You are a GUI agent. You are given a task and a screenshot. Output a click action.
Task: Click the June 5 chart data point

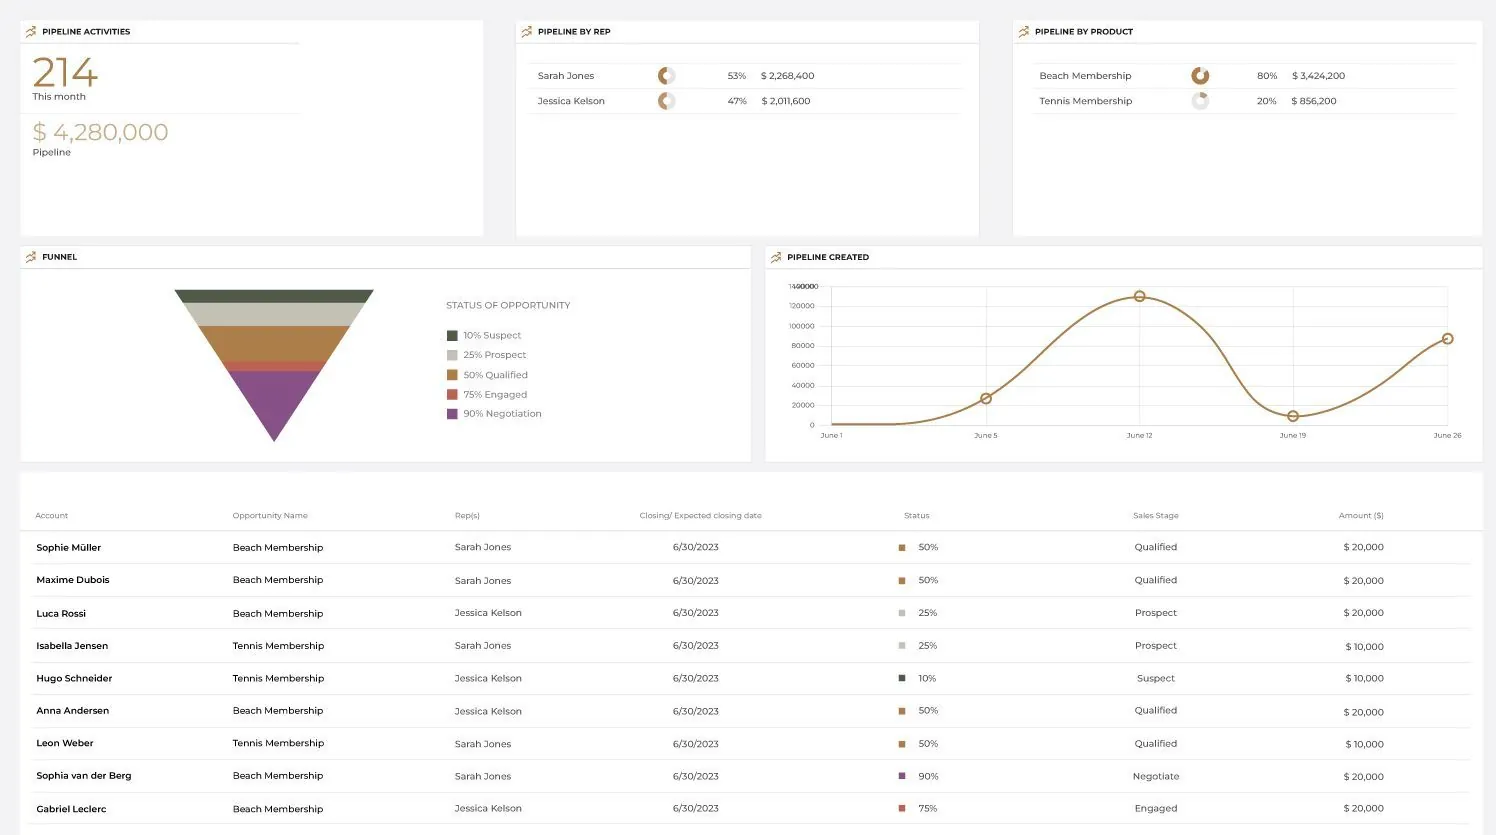click(986, 398)
